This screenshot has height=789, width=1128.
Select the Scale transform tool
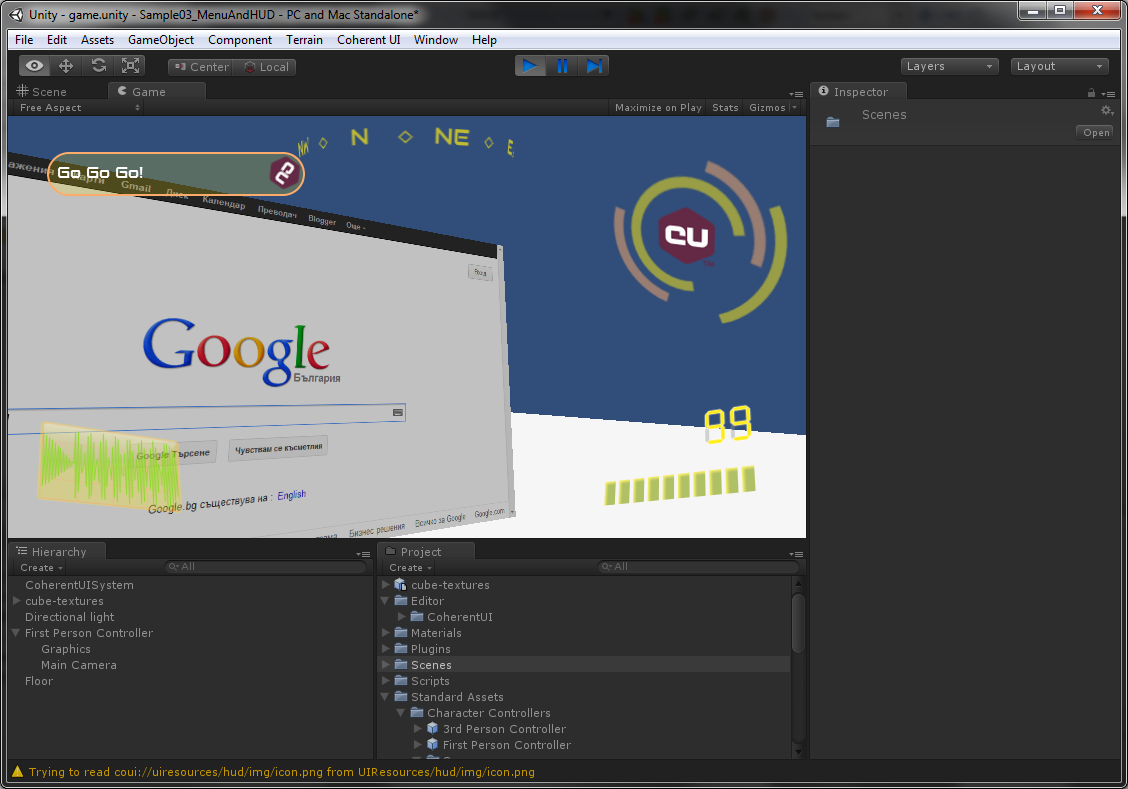(x=130, y=66)
